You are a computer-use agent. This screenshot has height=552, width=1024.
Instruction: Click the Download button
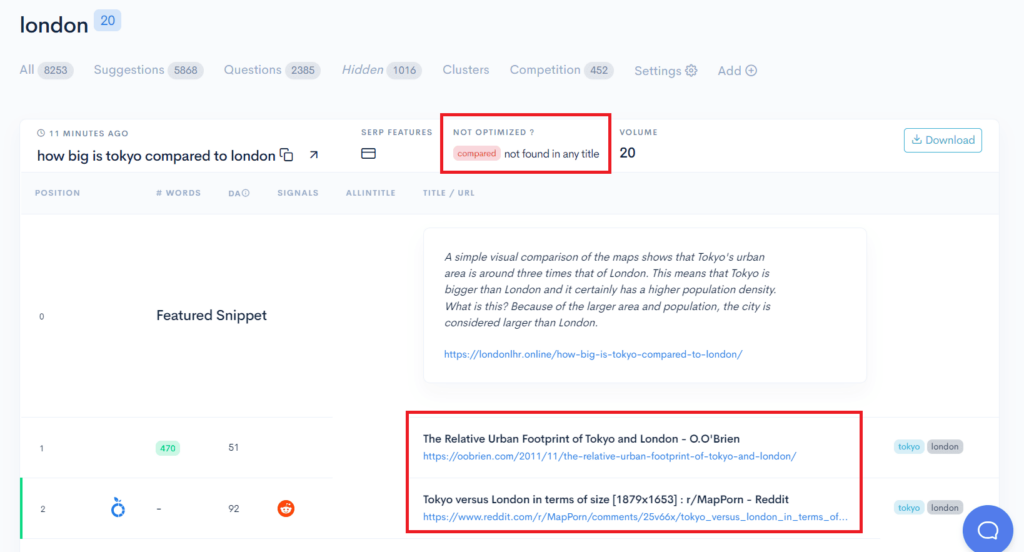click(x=942, y=140)
